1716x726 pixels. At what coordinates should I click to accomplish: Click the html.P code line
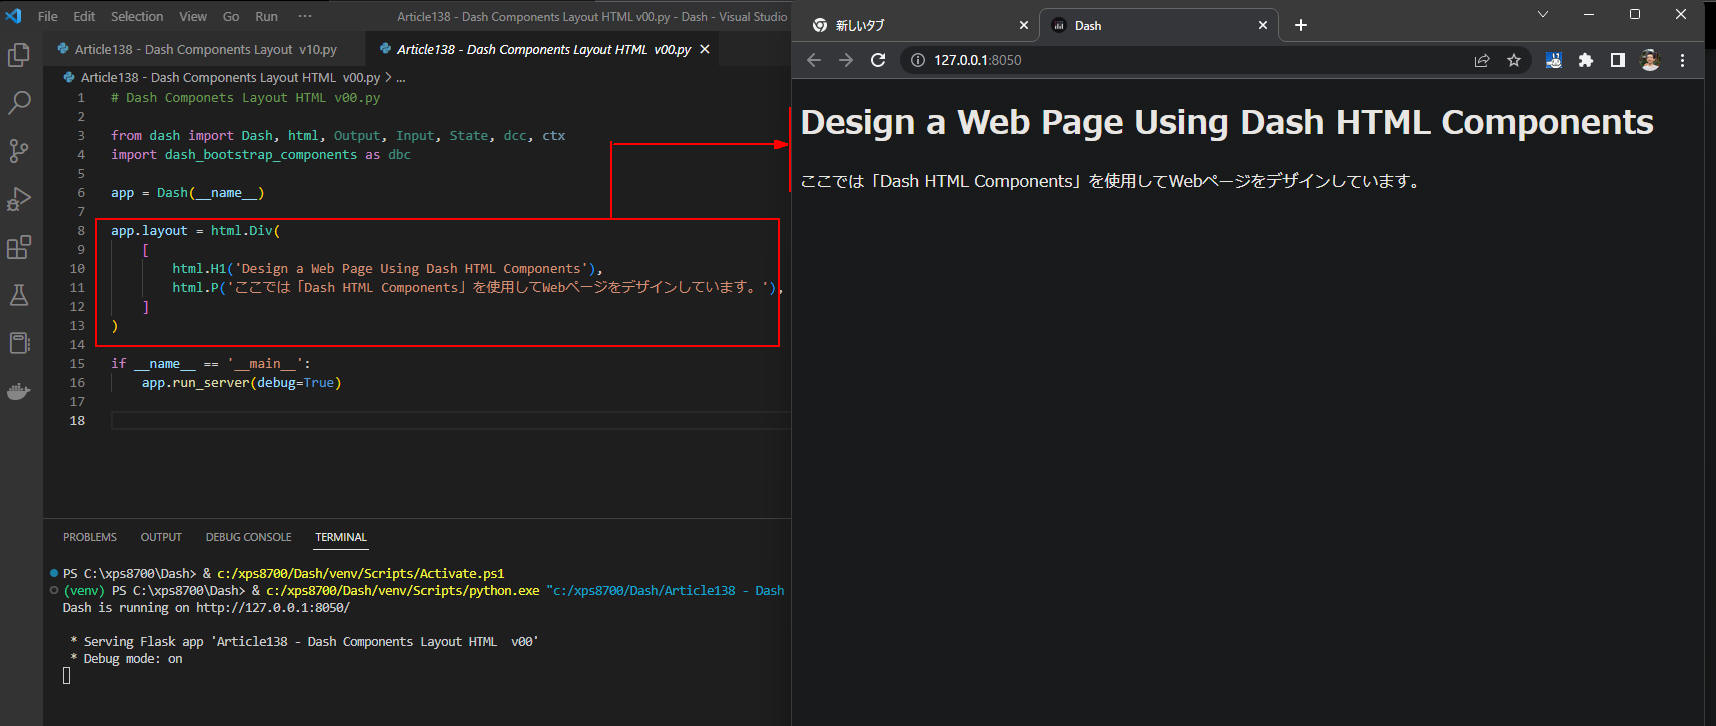(477, 288)
